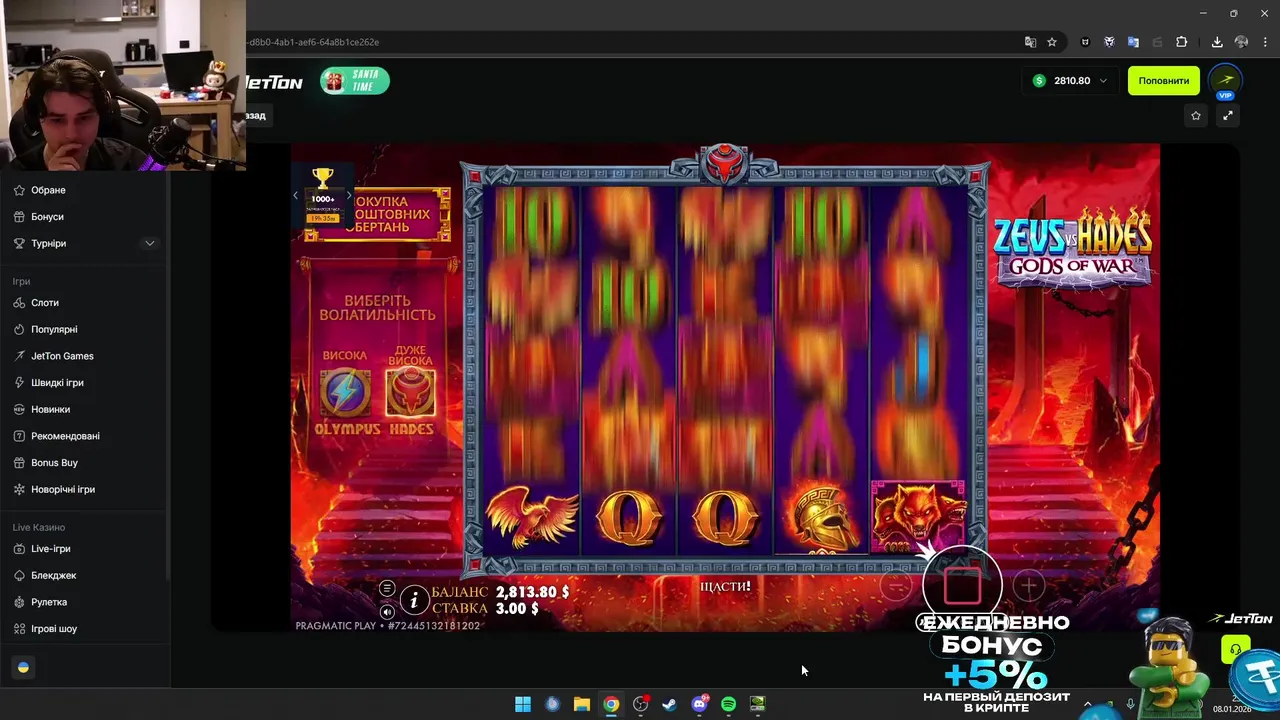
Task: Switch to Chrome in the taskbar
Action: pos(611,704)
